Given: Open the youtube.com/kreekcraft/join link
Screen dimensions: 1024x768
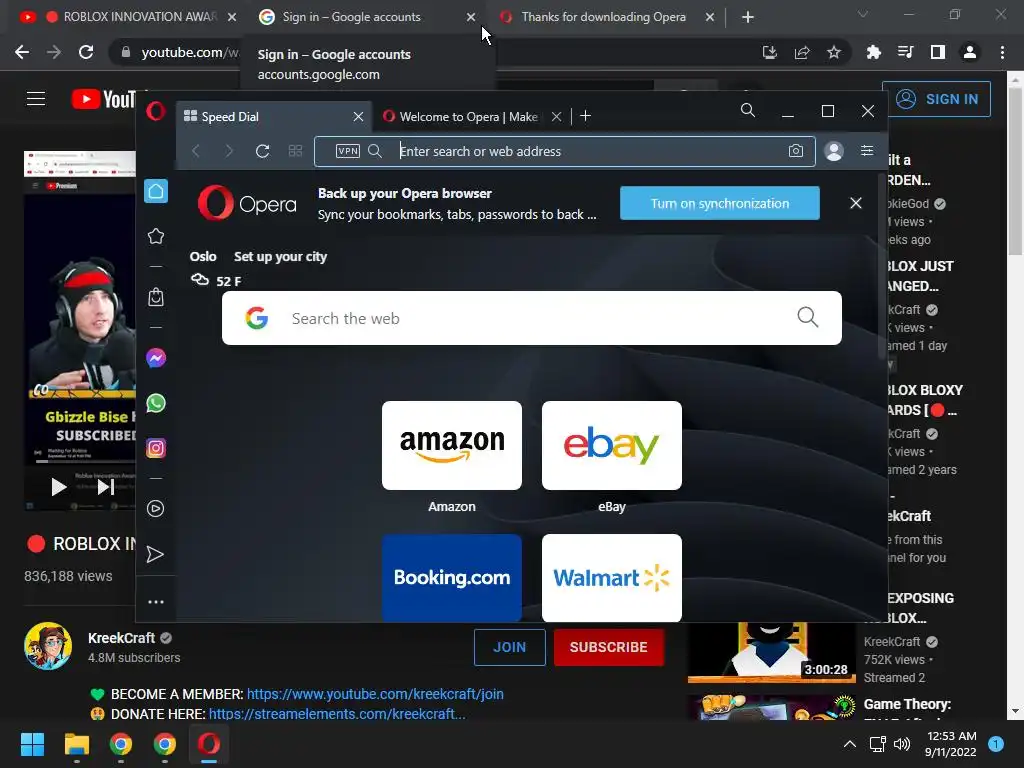Looking at the screenshot, I should pos(375,694).
